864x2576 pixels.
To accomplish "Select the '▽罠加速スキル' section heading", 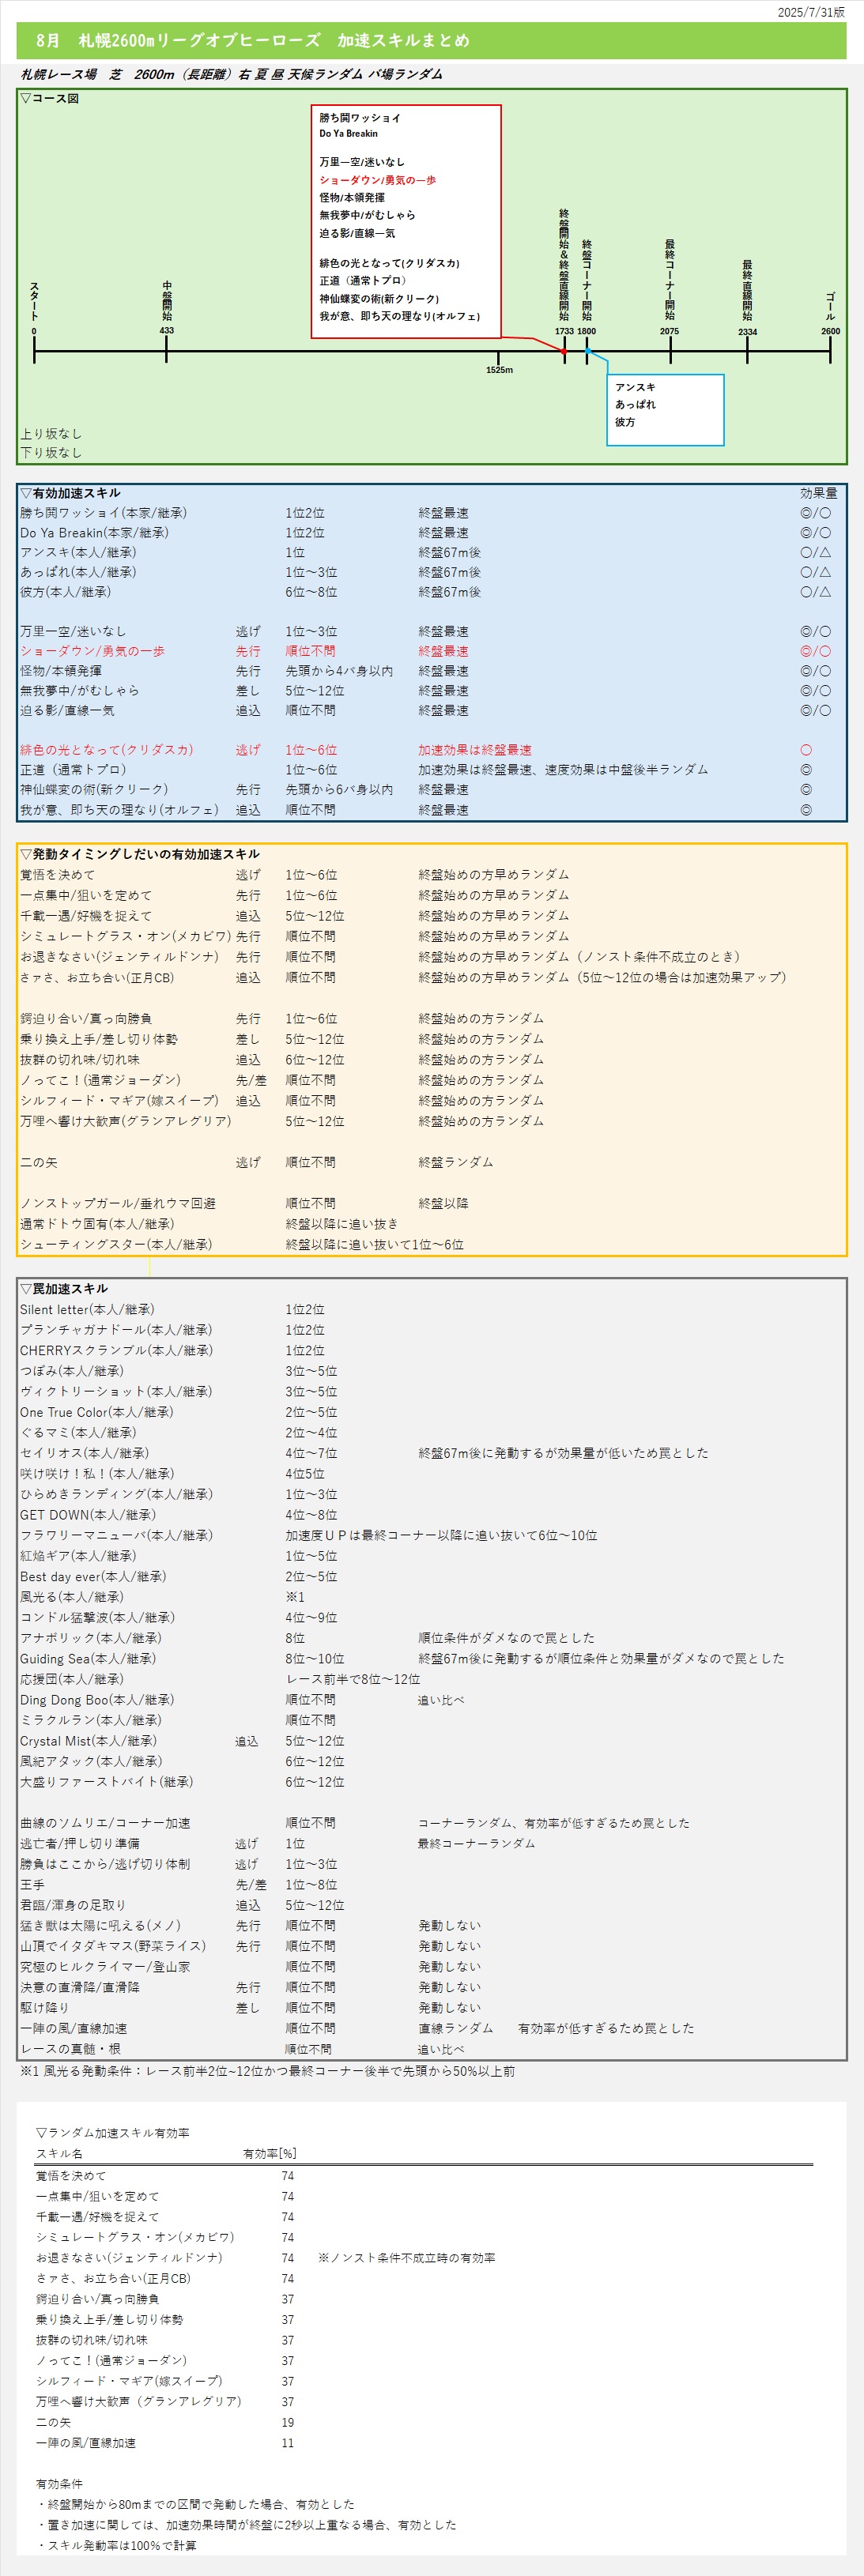I will click(64, 1289).
